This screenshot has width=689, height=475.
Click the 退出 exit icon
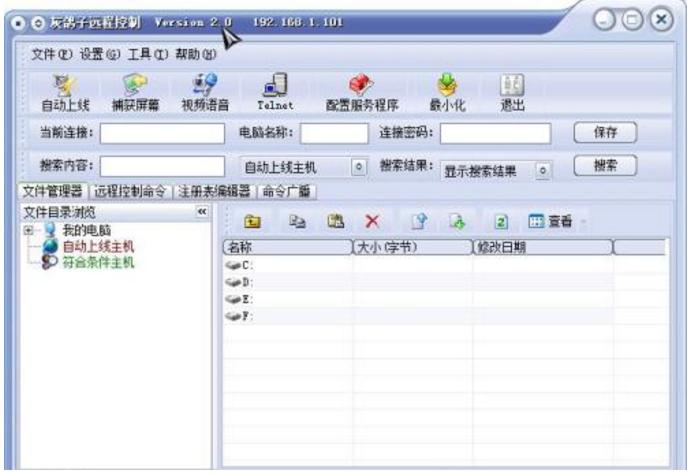(x=512, y=92)
